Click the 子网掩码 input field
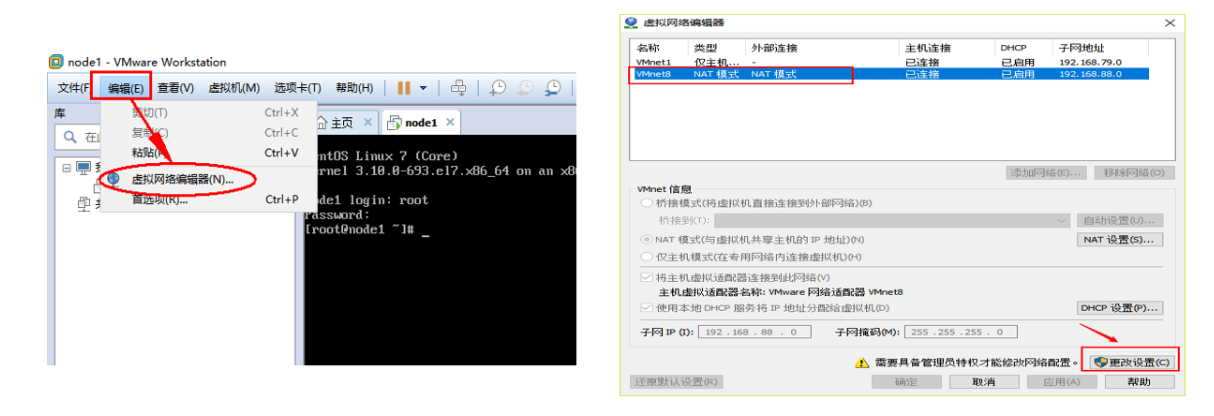Image resolution: width=1214 pixels, height=416 pixels. [x=962, y=332]
